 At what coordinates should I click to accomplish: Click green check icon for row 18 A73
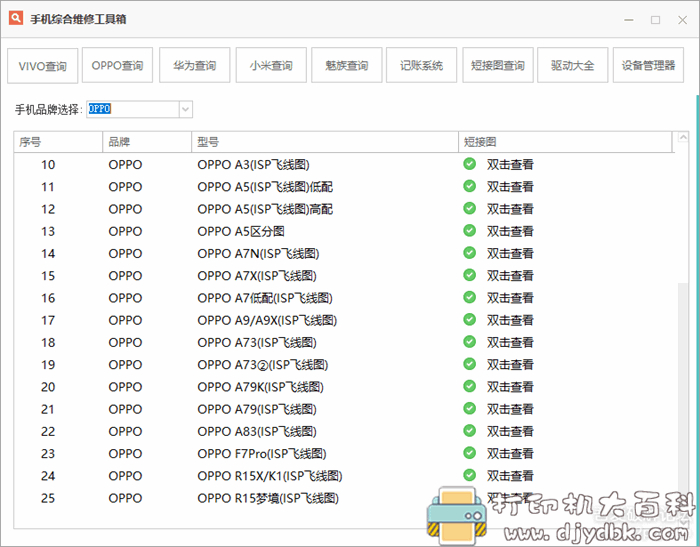469,342
